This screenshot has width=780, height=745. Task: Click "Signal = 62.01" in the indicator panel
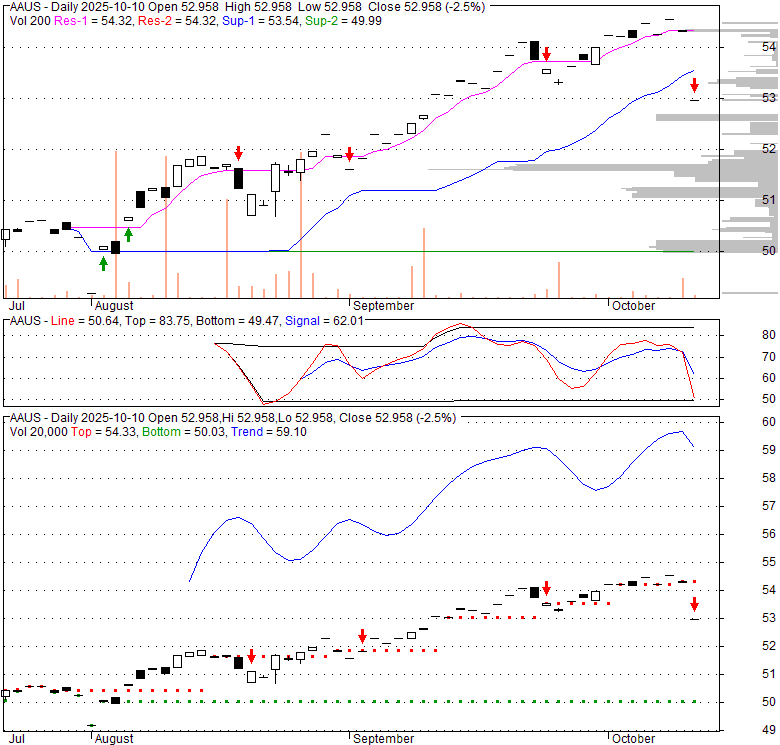coord(325,320)
